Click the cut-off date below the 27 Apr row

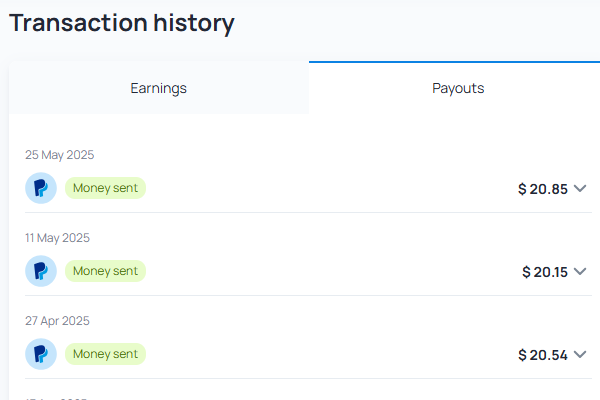click(x=57, y=398)
